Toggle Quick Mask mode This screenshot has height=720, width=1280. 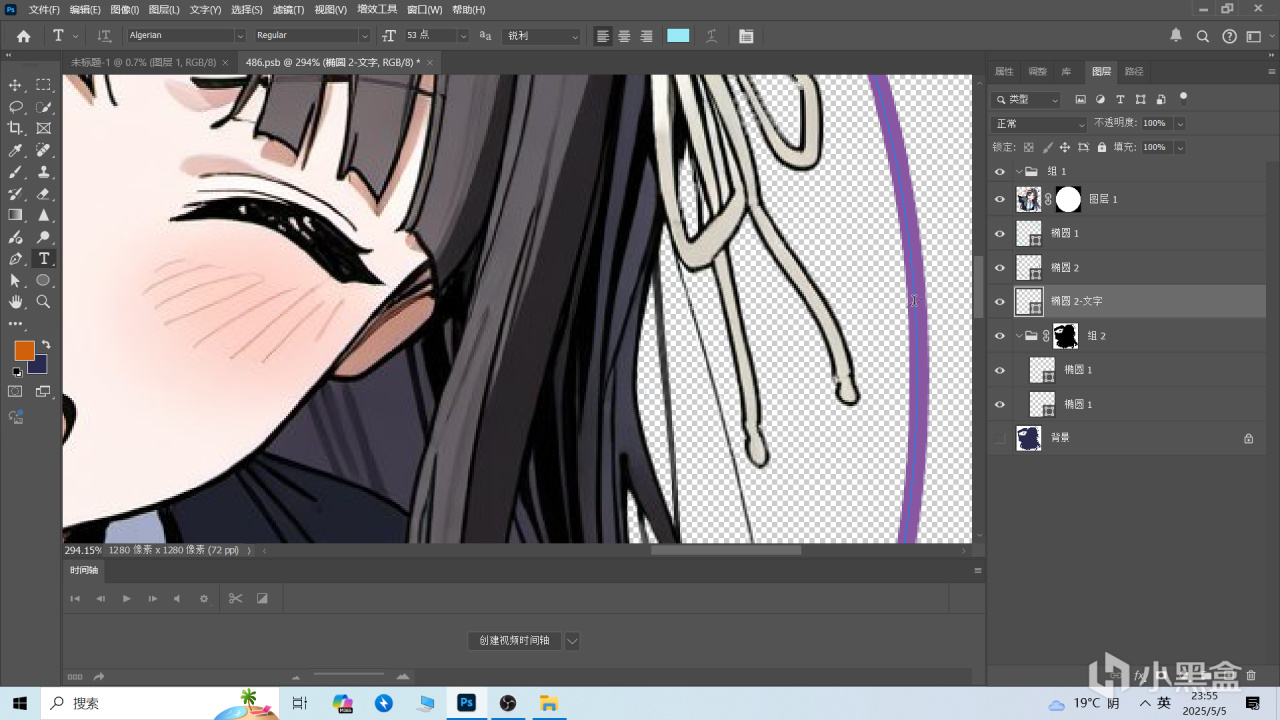15,392
